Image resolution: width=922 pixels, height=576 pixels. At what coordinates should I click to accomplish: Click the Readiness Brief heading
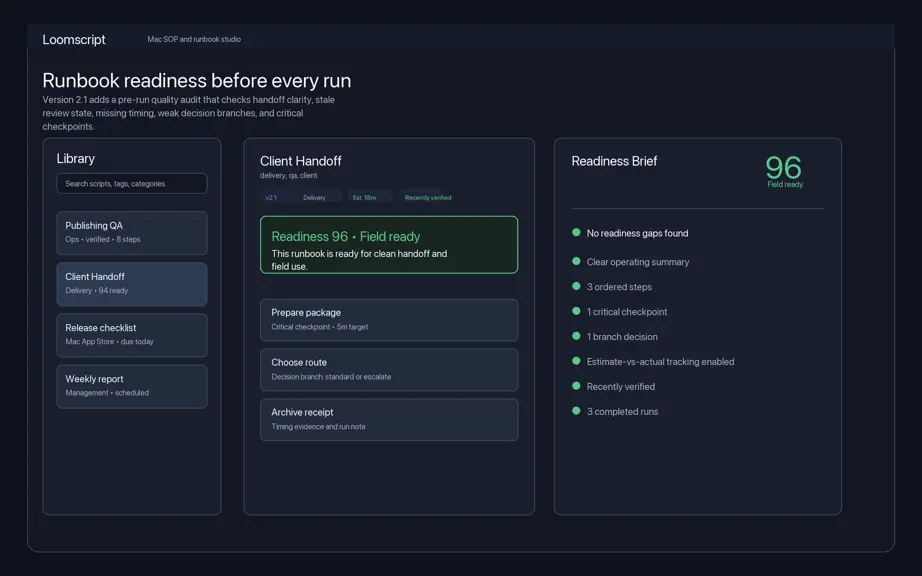[614, 161]
